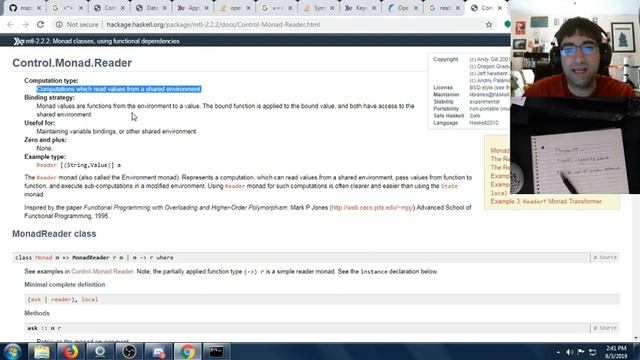This screenshot has width=640, height=360.
Task: Click the highlighted Computation type description
Action: [119, 89]
